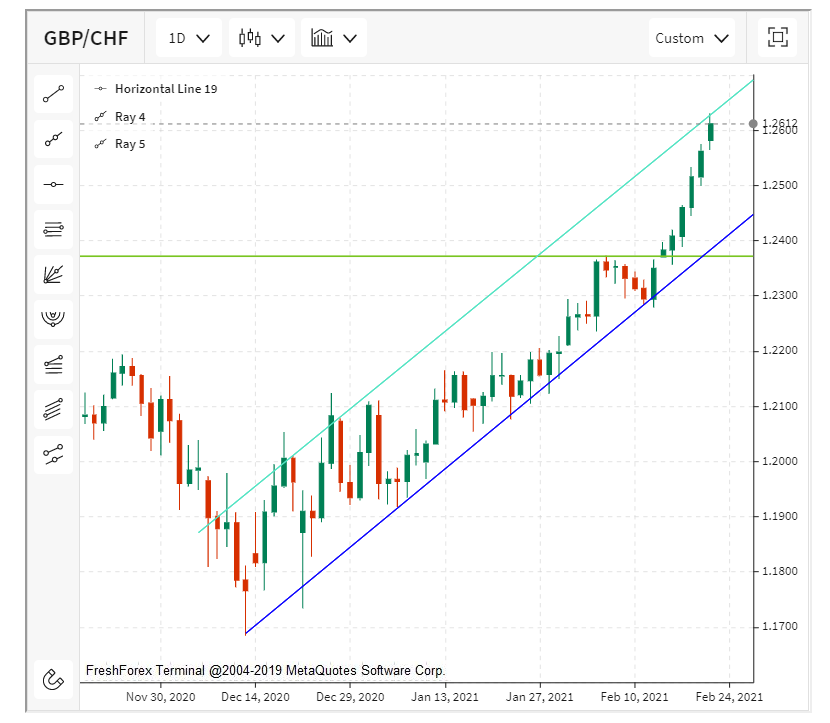Open the fullscreen chart view
The image size is (830, 723).
[778, 38]
